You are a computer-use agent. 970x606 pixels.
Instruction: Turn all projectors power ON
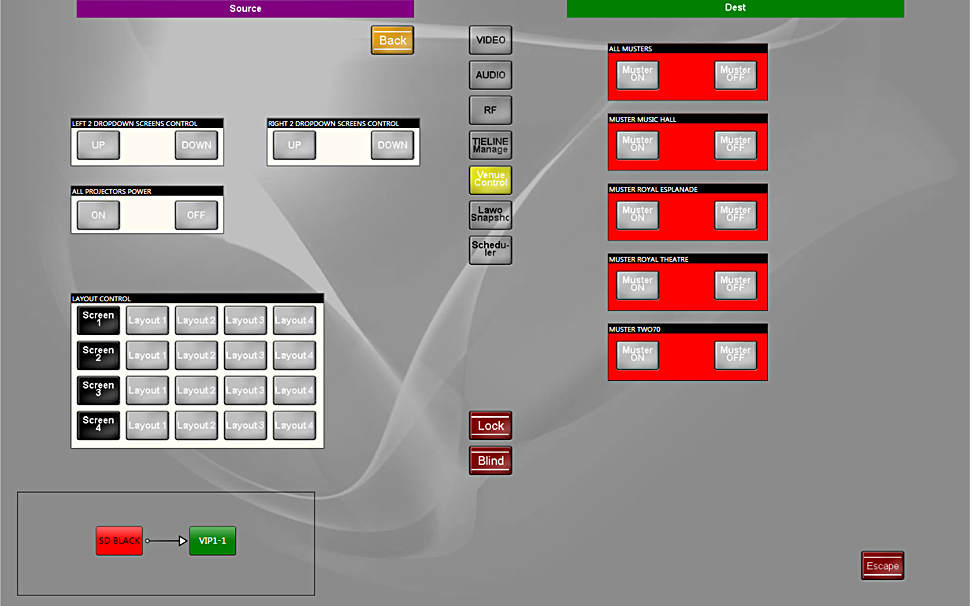[x=98, y=215]
